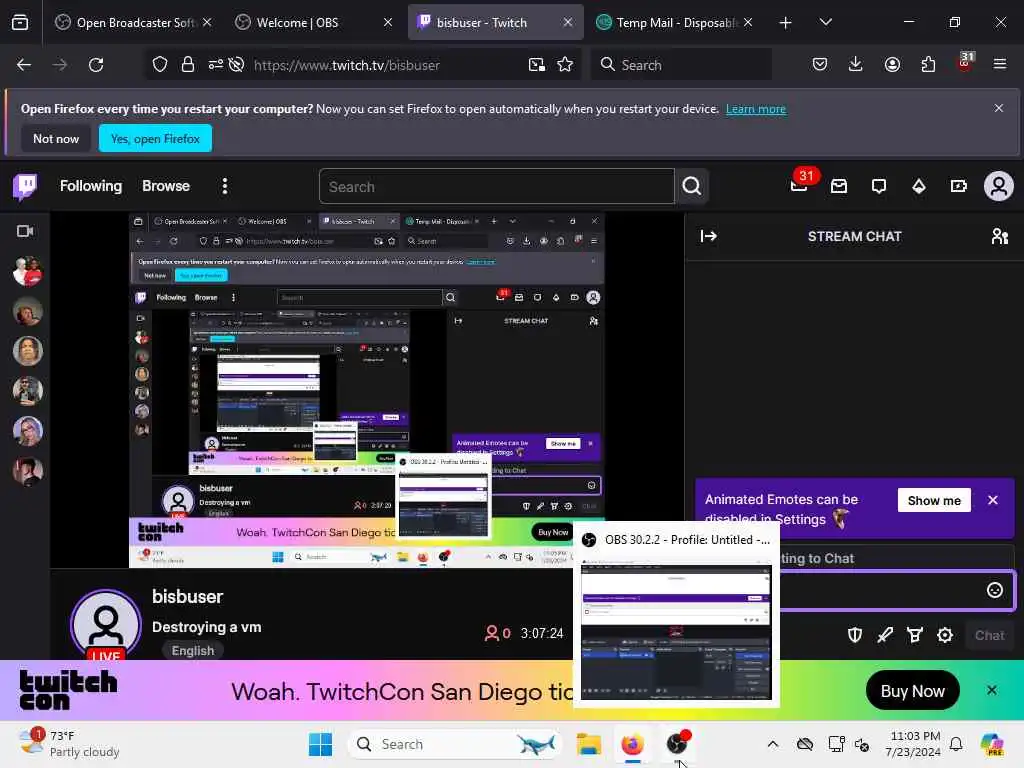This screenshot has width=1024, height=768.
Task: Open the chat community users list
Action: [1000, 236]
